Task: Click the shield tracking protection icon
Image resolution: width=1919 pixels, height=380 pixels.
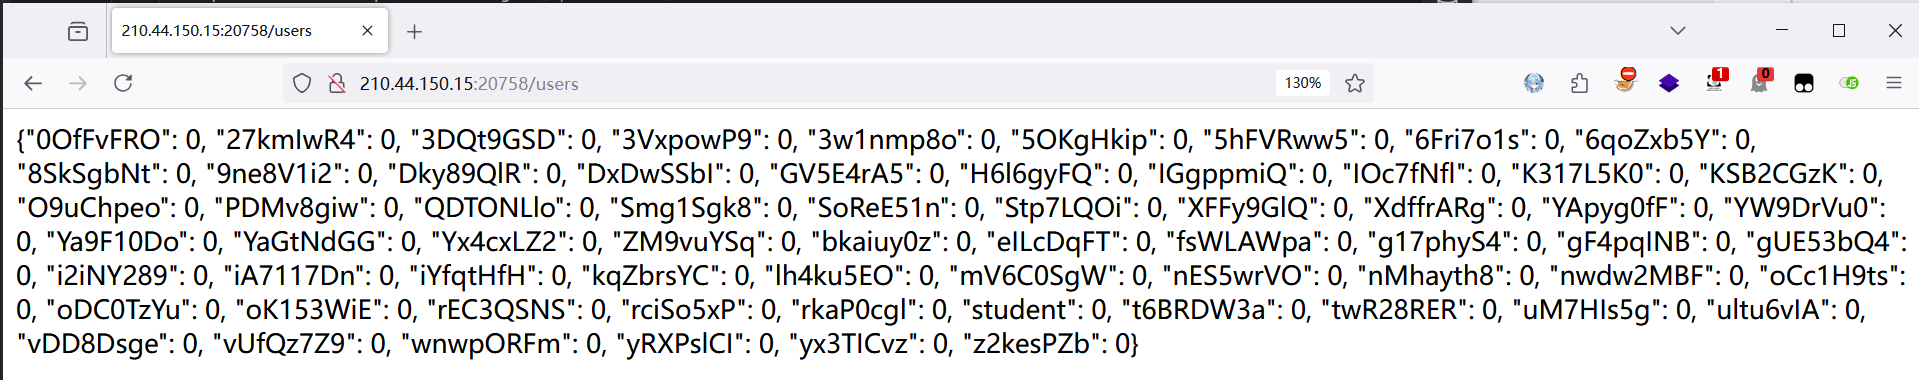Action: [302, 83]
